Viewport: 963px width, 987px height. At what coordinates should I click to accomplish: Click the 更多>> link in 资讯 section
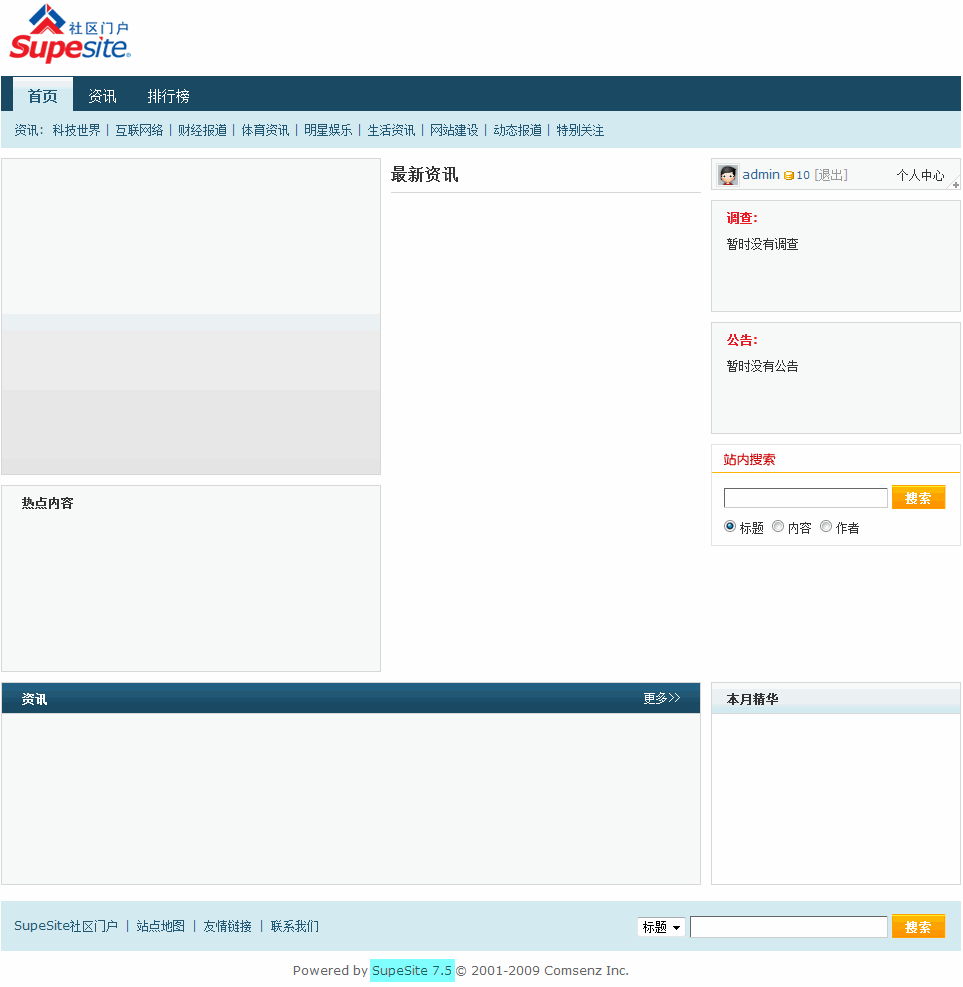tap(661, 698)
